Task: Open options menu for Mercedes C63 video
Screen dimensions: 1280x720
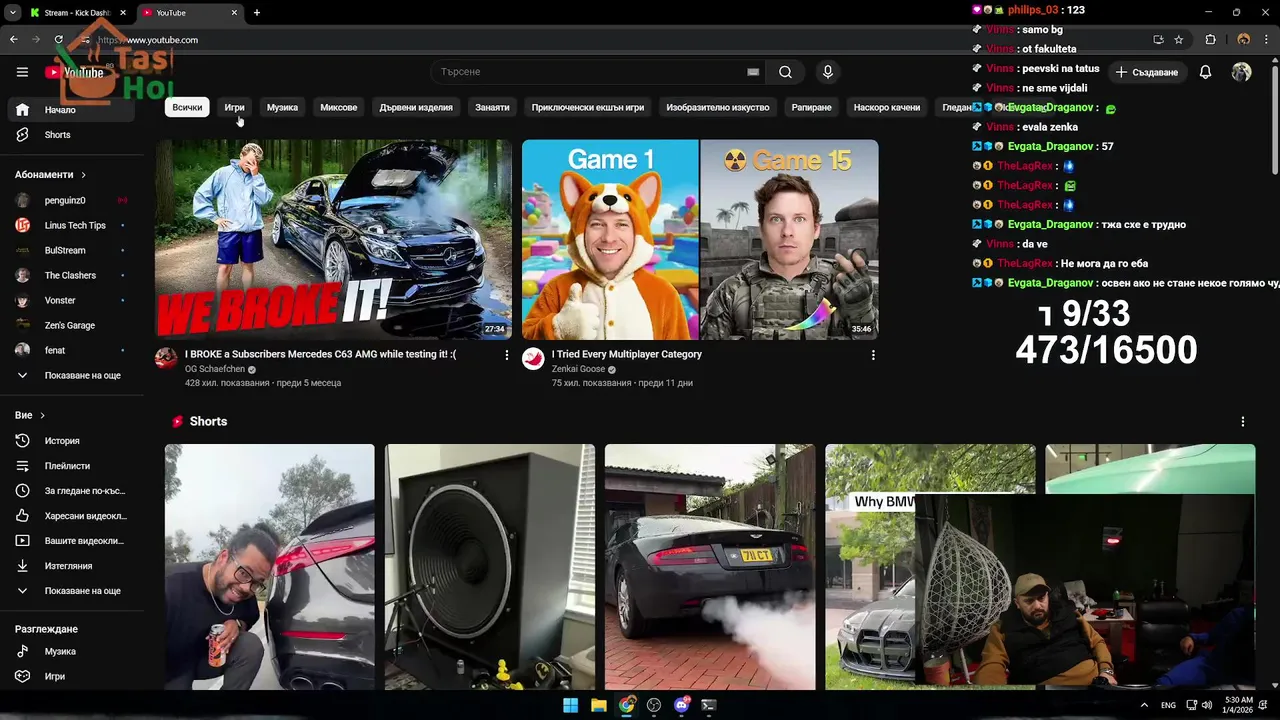Action: pos(506,355)
